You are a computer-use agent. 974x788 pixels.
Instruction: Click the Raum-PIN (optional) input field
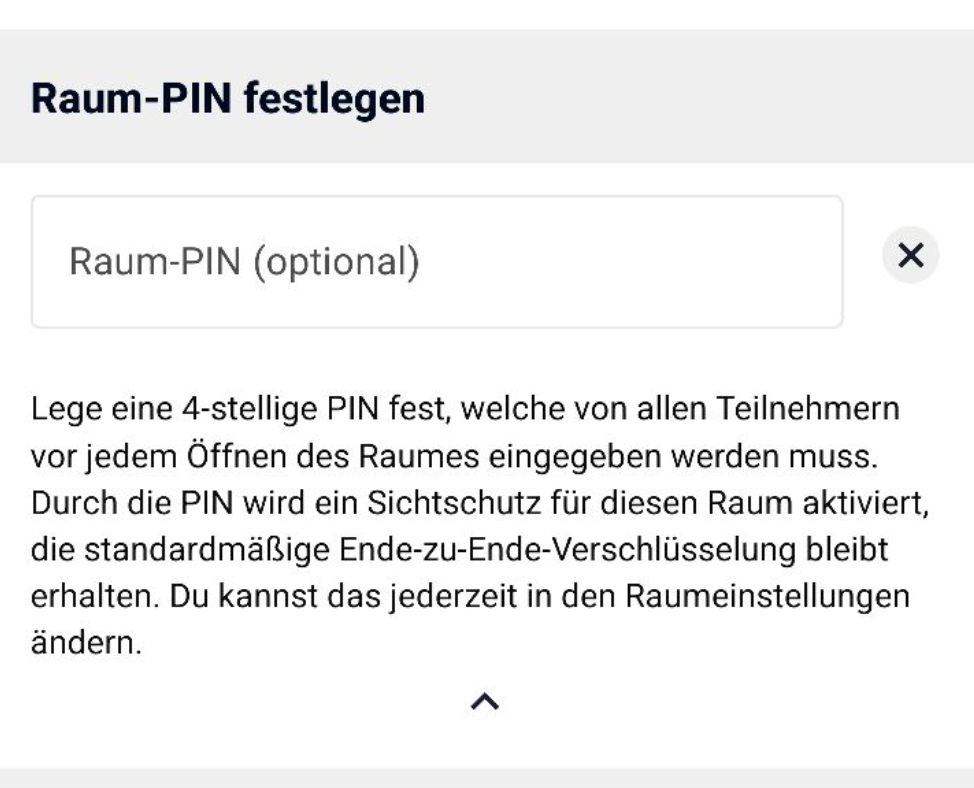(x=437, y=261)
